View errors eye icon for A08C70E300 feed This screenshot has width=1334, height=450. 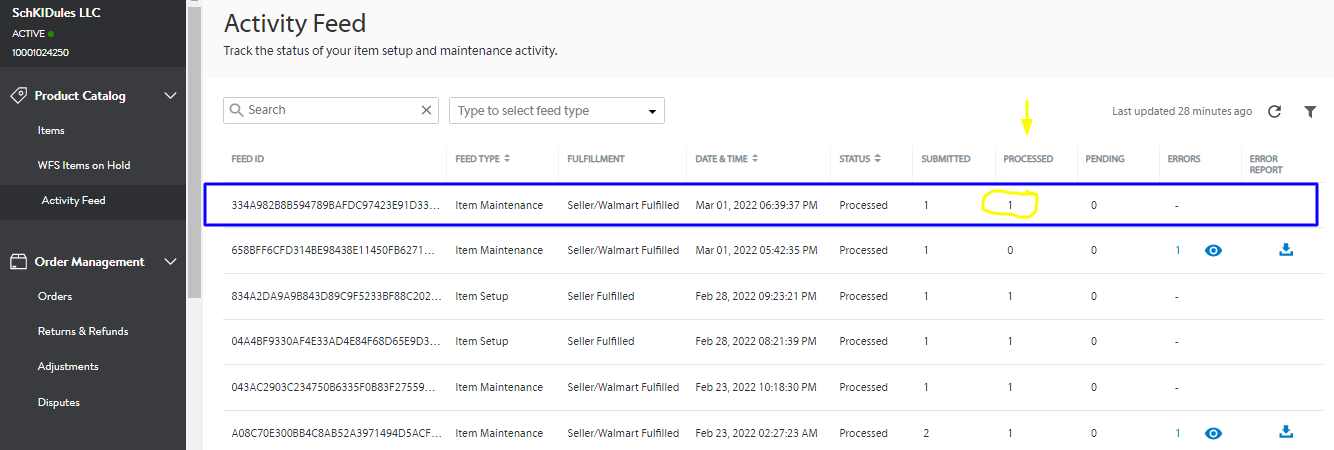point(1213,433)
